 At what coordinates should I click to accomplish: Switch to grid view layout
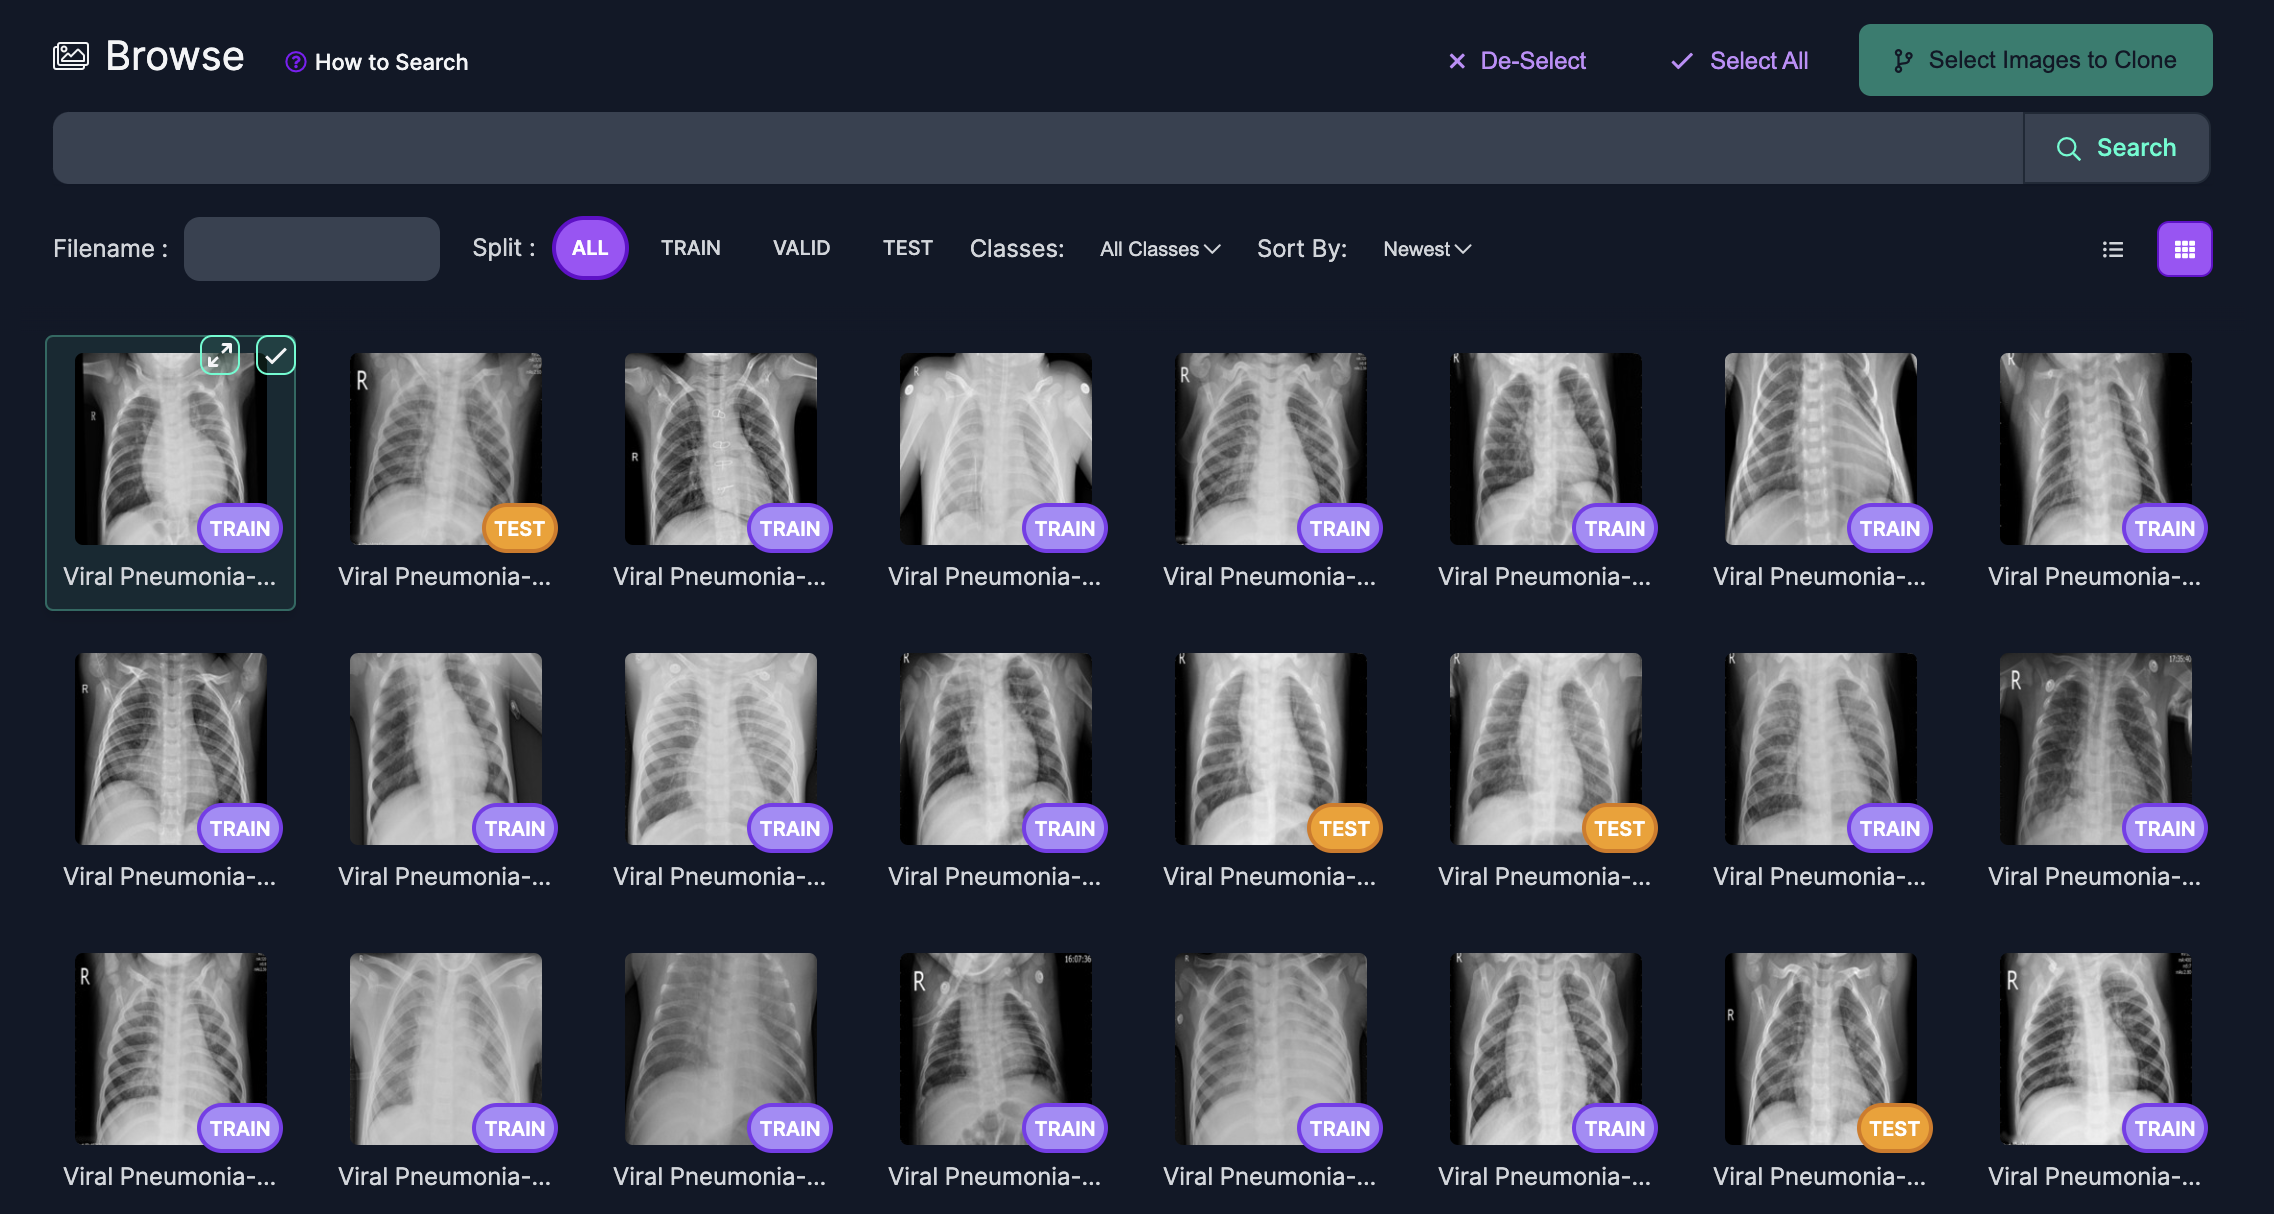(x=2184, y=249)
